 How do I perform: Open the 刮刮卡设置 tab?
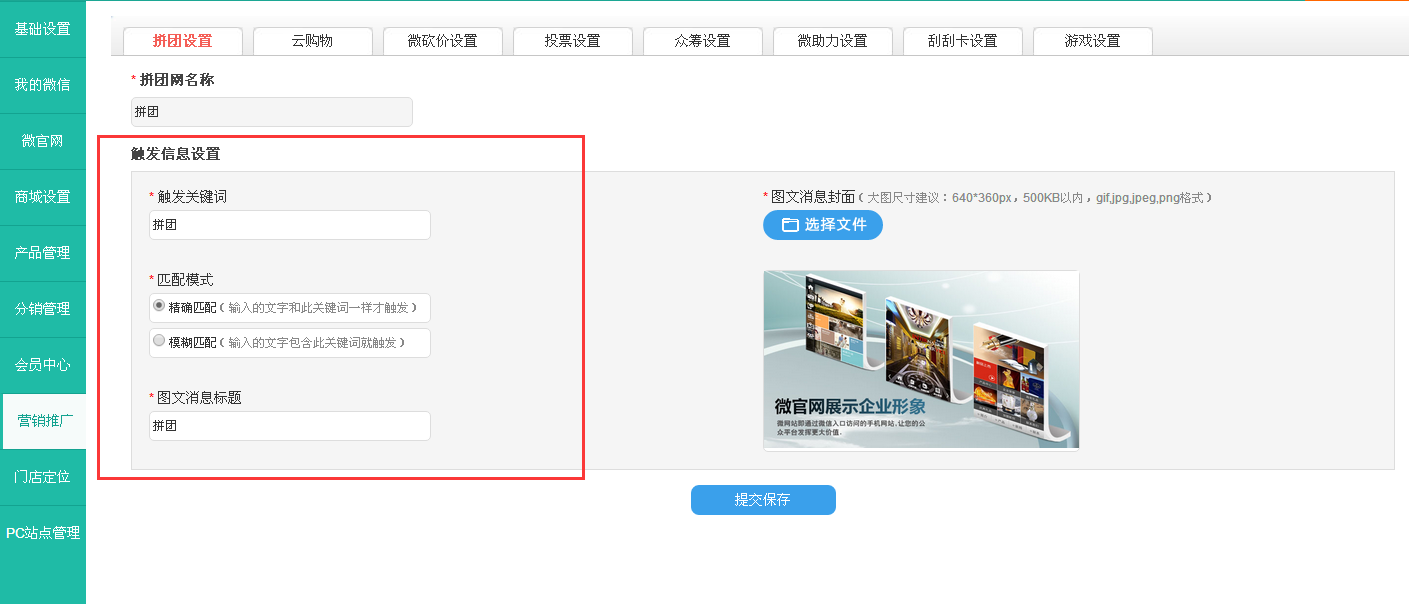click(962, 41)
